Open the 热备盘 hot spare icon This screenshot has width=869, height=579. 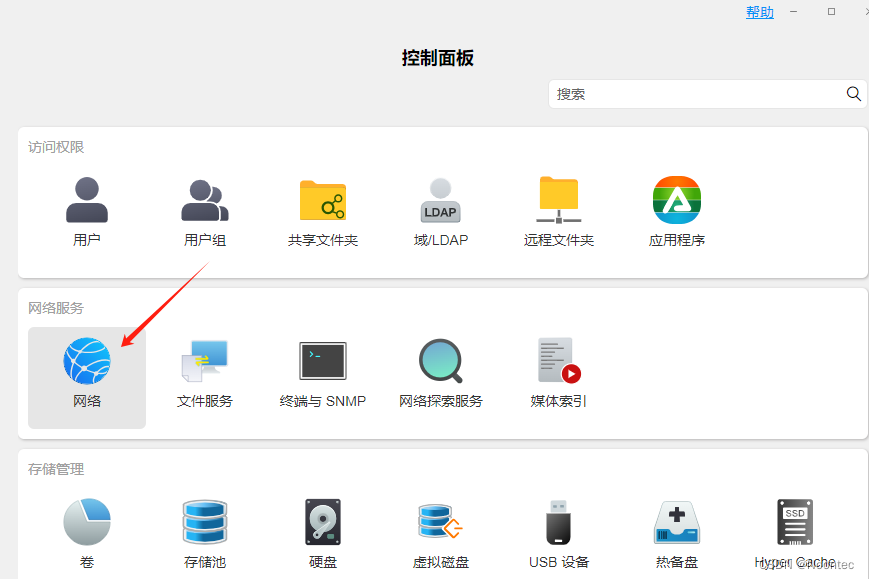click(677, 522)
